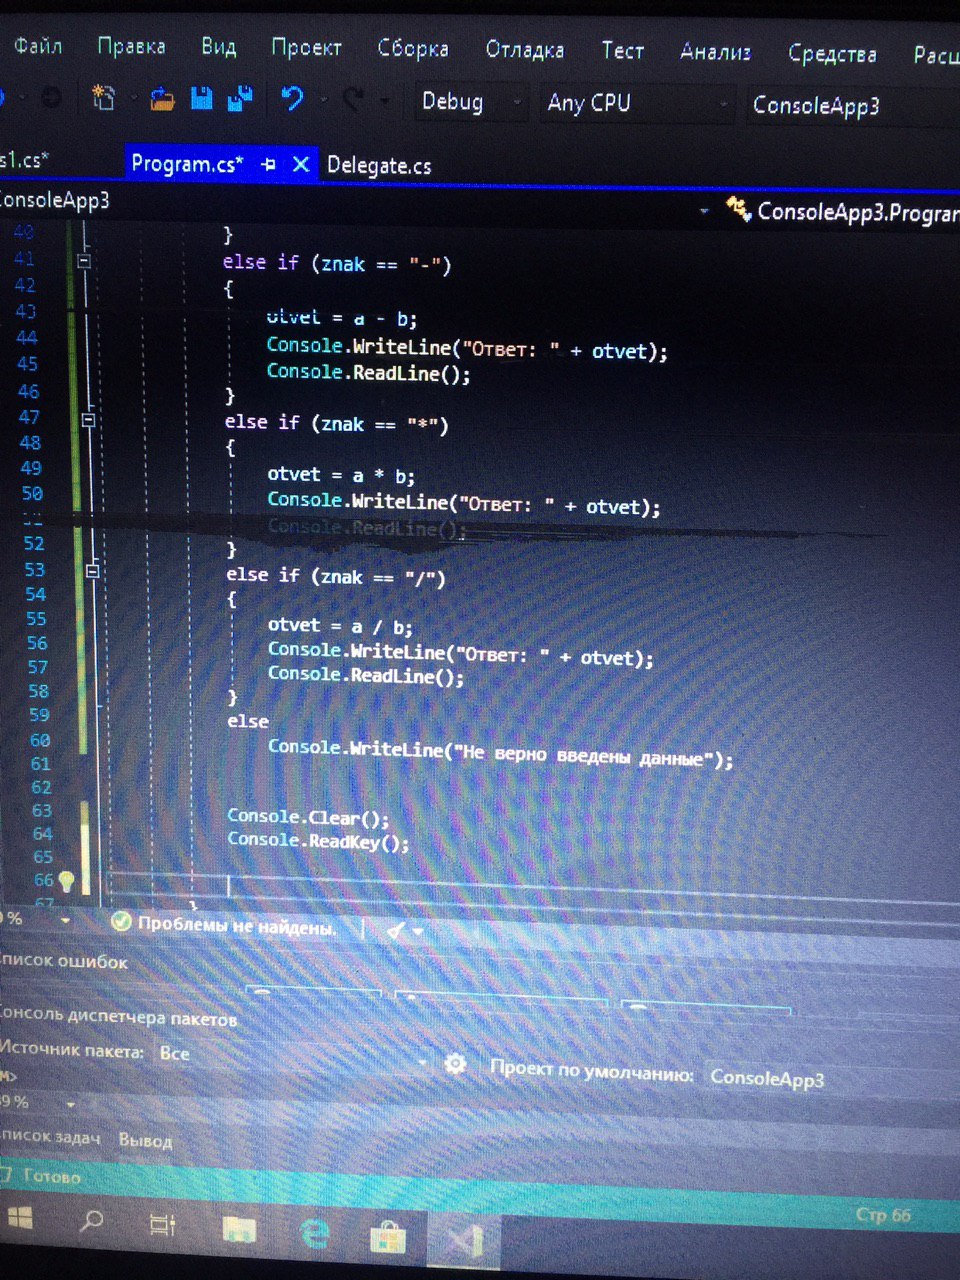Viewport: 960px width, 1280px height.
Task: Open the Вид menu
Action: pyautogui.click(x=218, y=46)
